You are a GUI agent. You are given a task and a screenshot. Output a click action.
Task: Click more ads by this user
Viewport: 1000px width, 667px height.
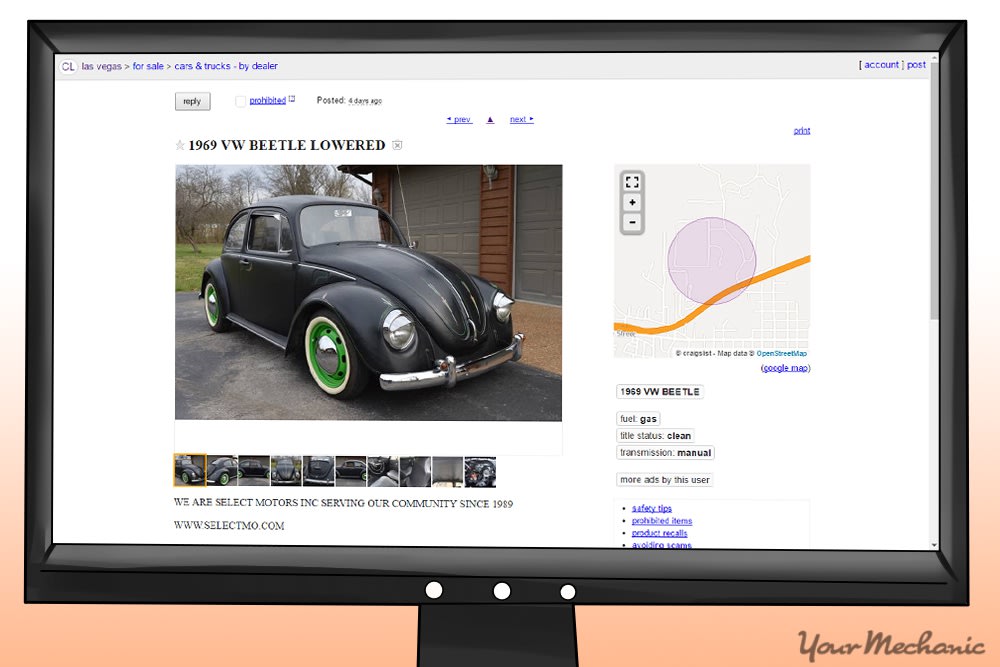tap(665, 480)
